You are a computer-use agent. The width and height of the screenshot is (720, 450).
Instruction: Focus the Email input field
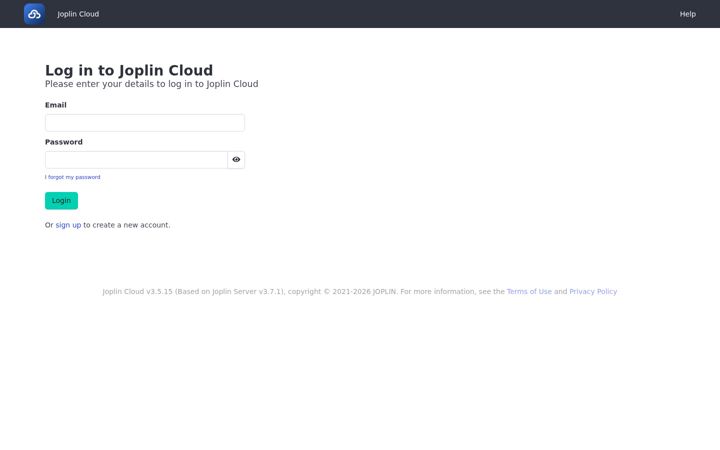tap(145, 123)
